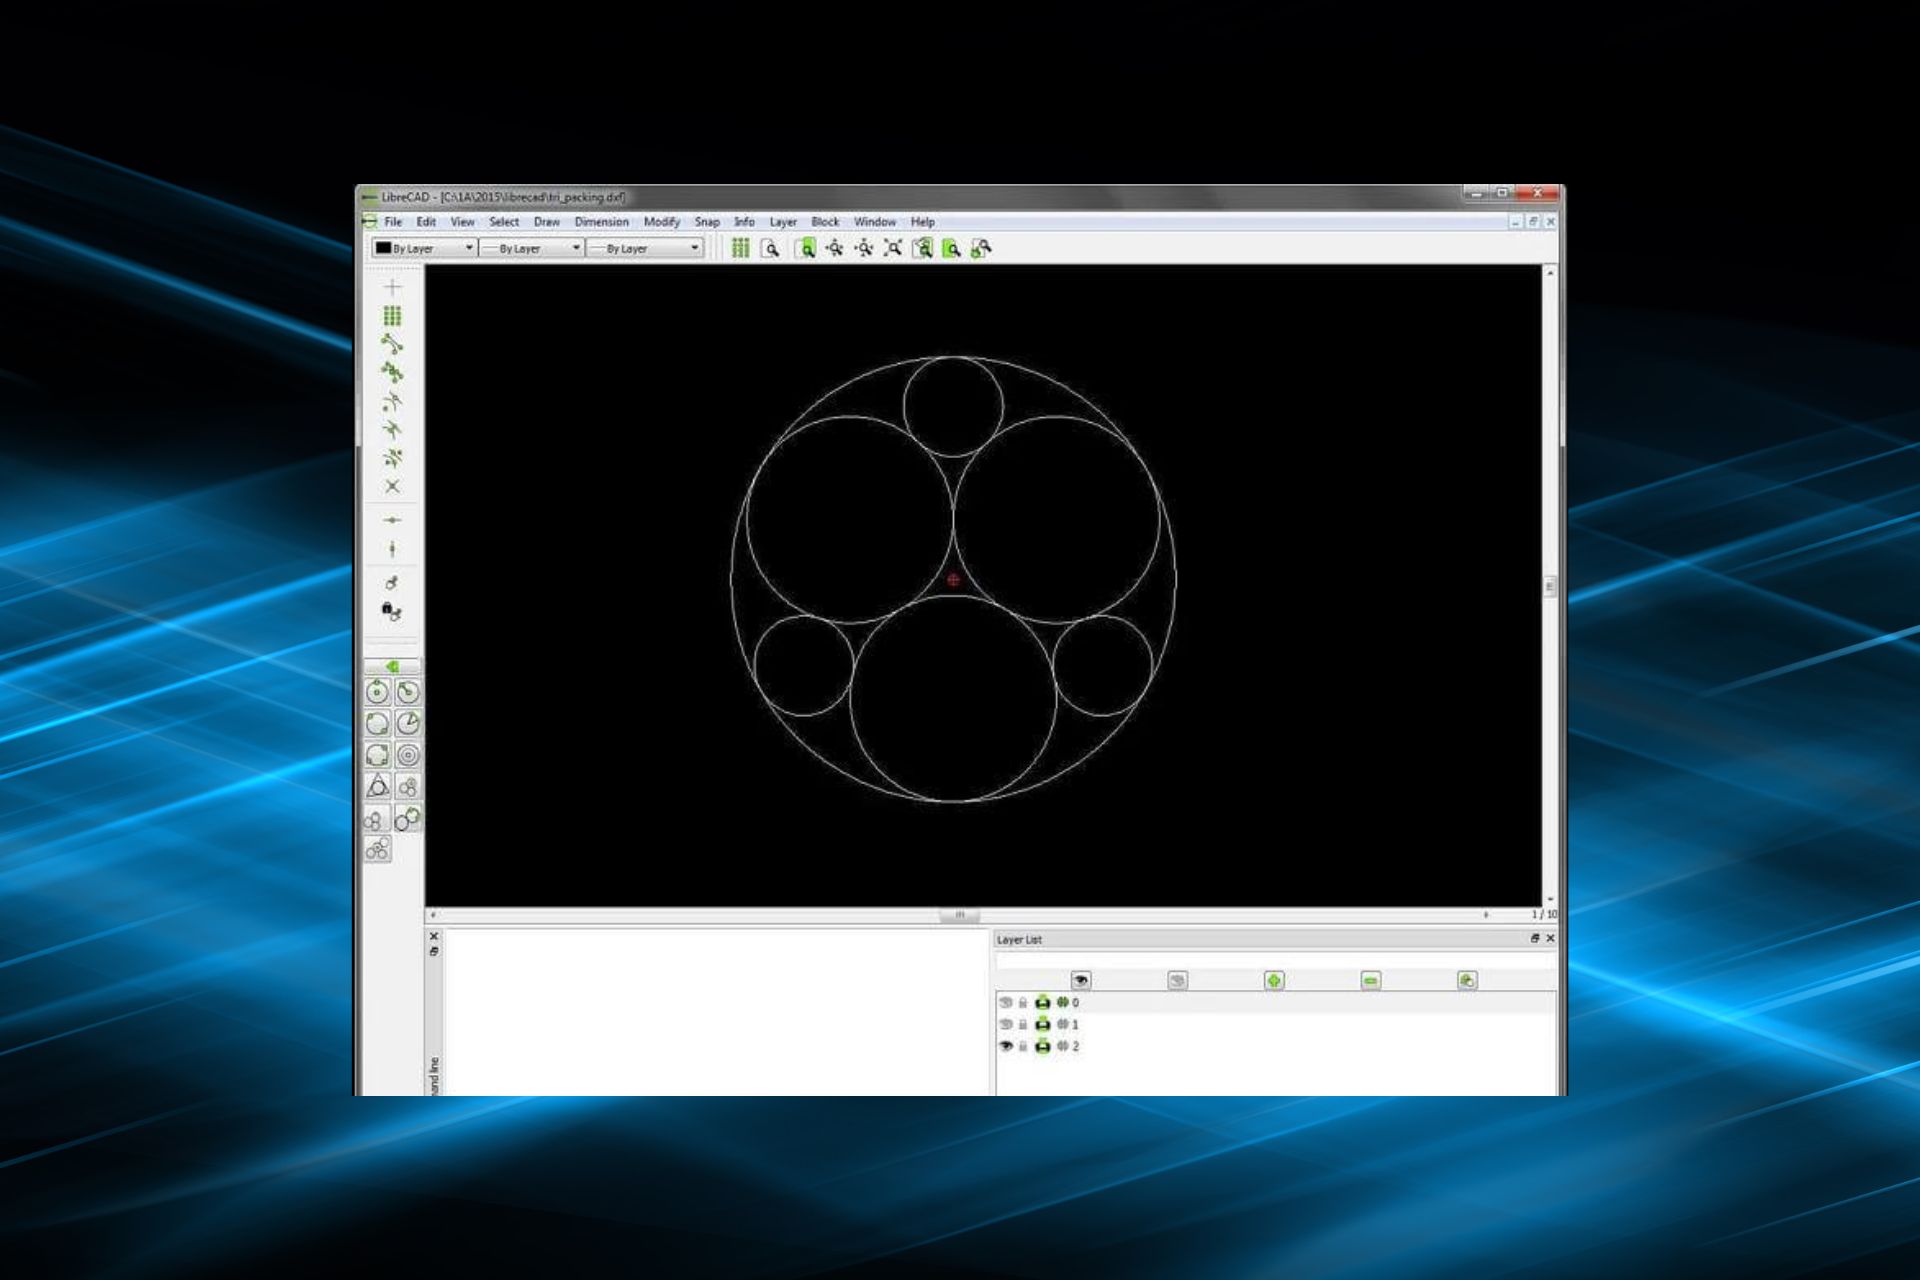Image resolution: width=1920 pixels, height=1280 pixels.
Task: Select Circle Tangent Two Circles Radius tool
Action: point(407,786)
